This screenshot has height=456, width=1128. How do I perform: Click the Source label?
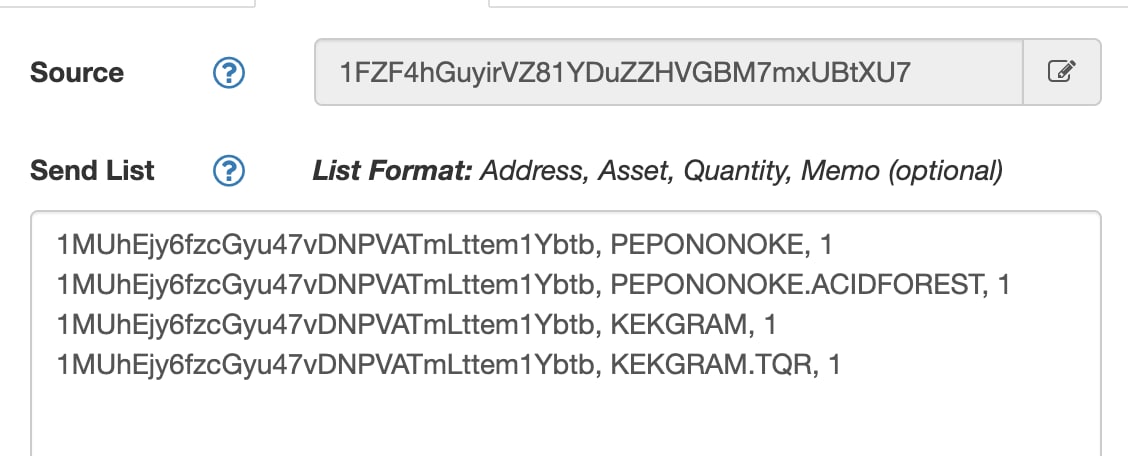[77, 73]
